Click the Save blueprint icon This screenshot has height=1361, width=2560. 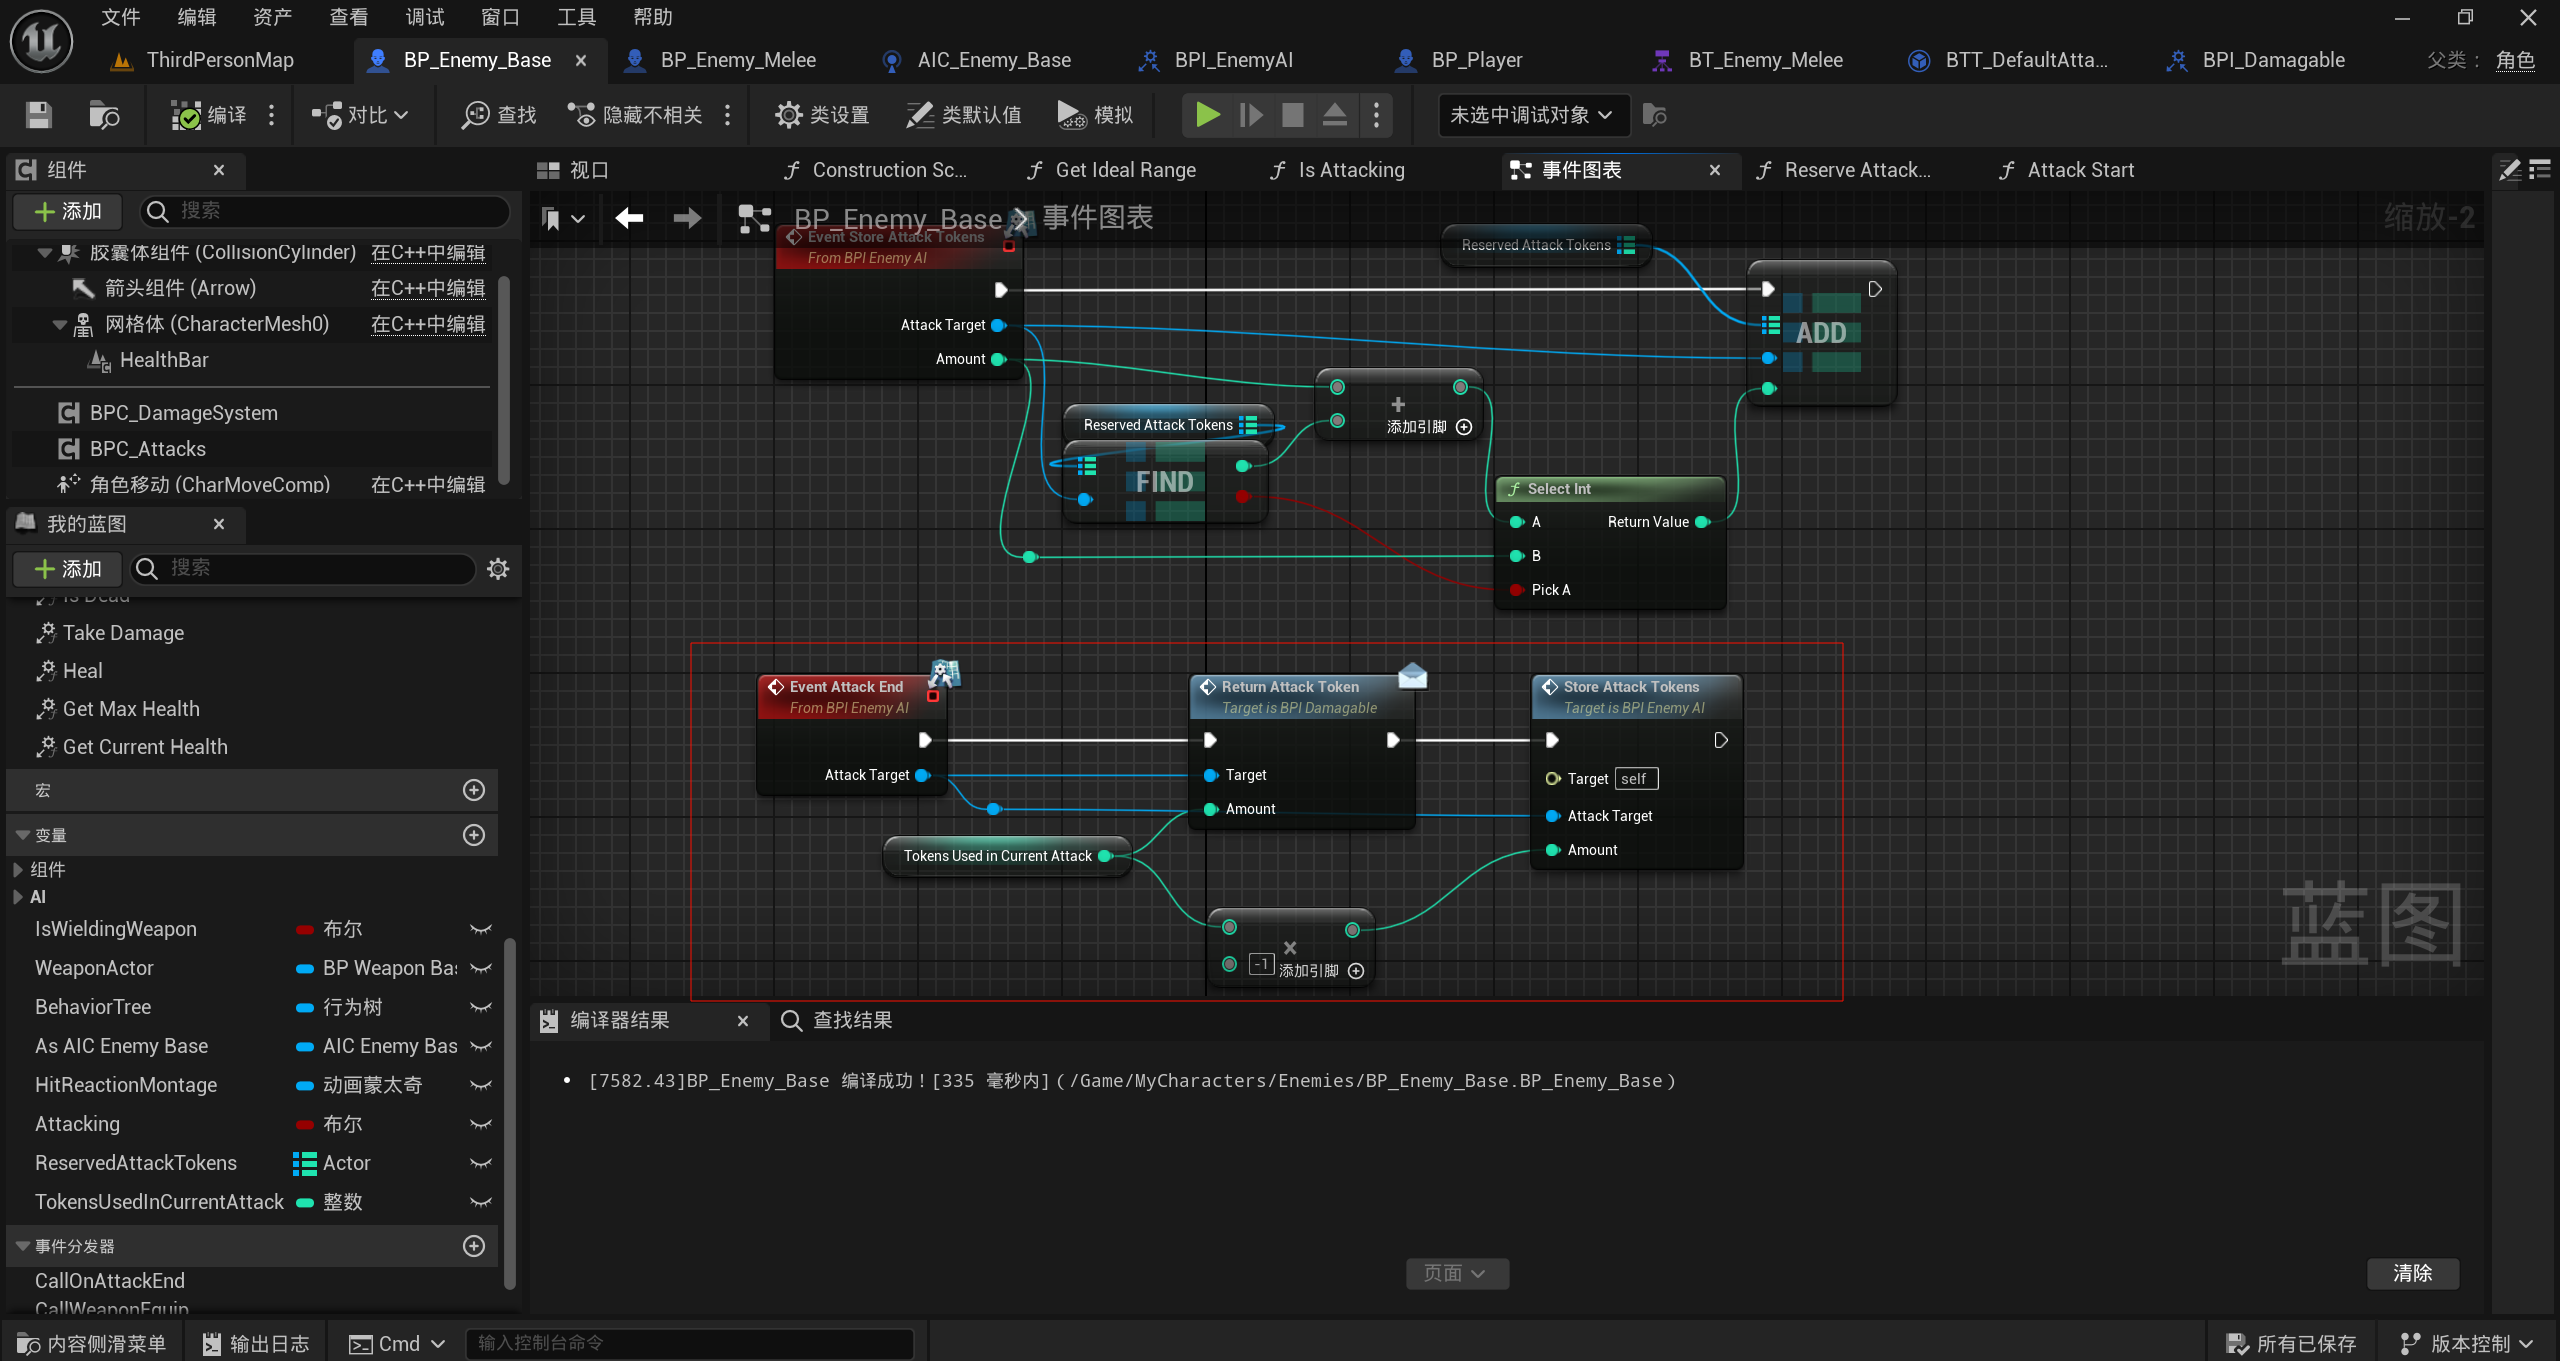38,115
